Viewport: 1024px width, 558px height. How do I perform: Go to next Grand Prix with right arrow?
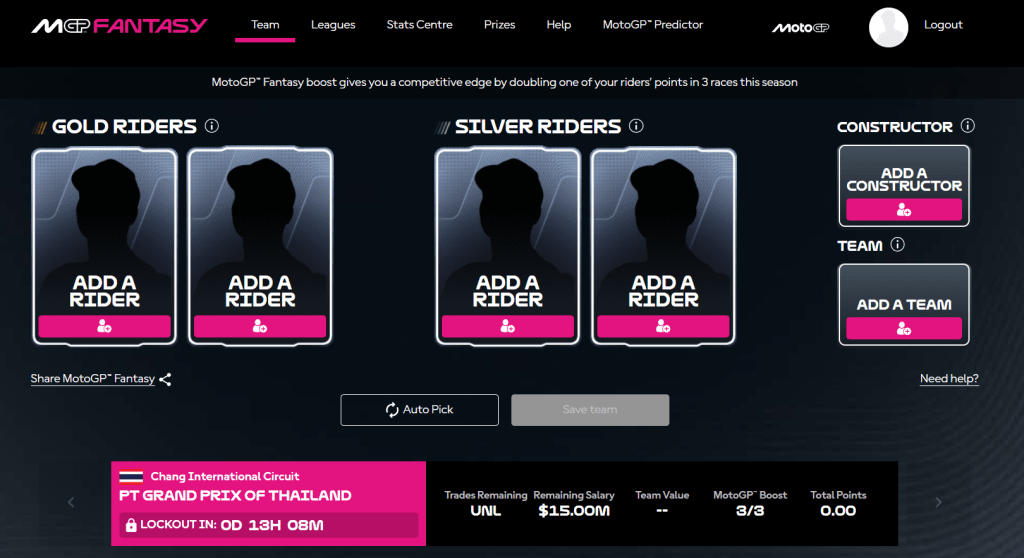pos(938,502)
